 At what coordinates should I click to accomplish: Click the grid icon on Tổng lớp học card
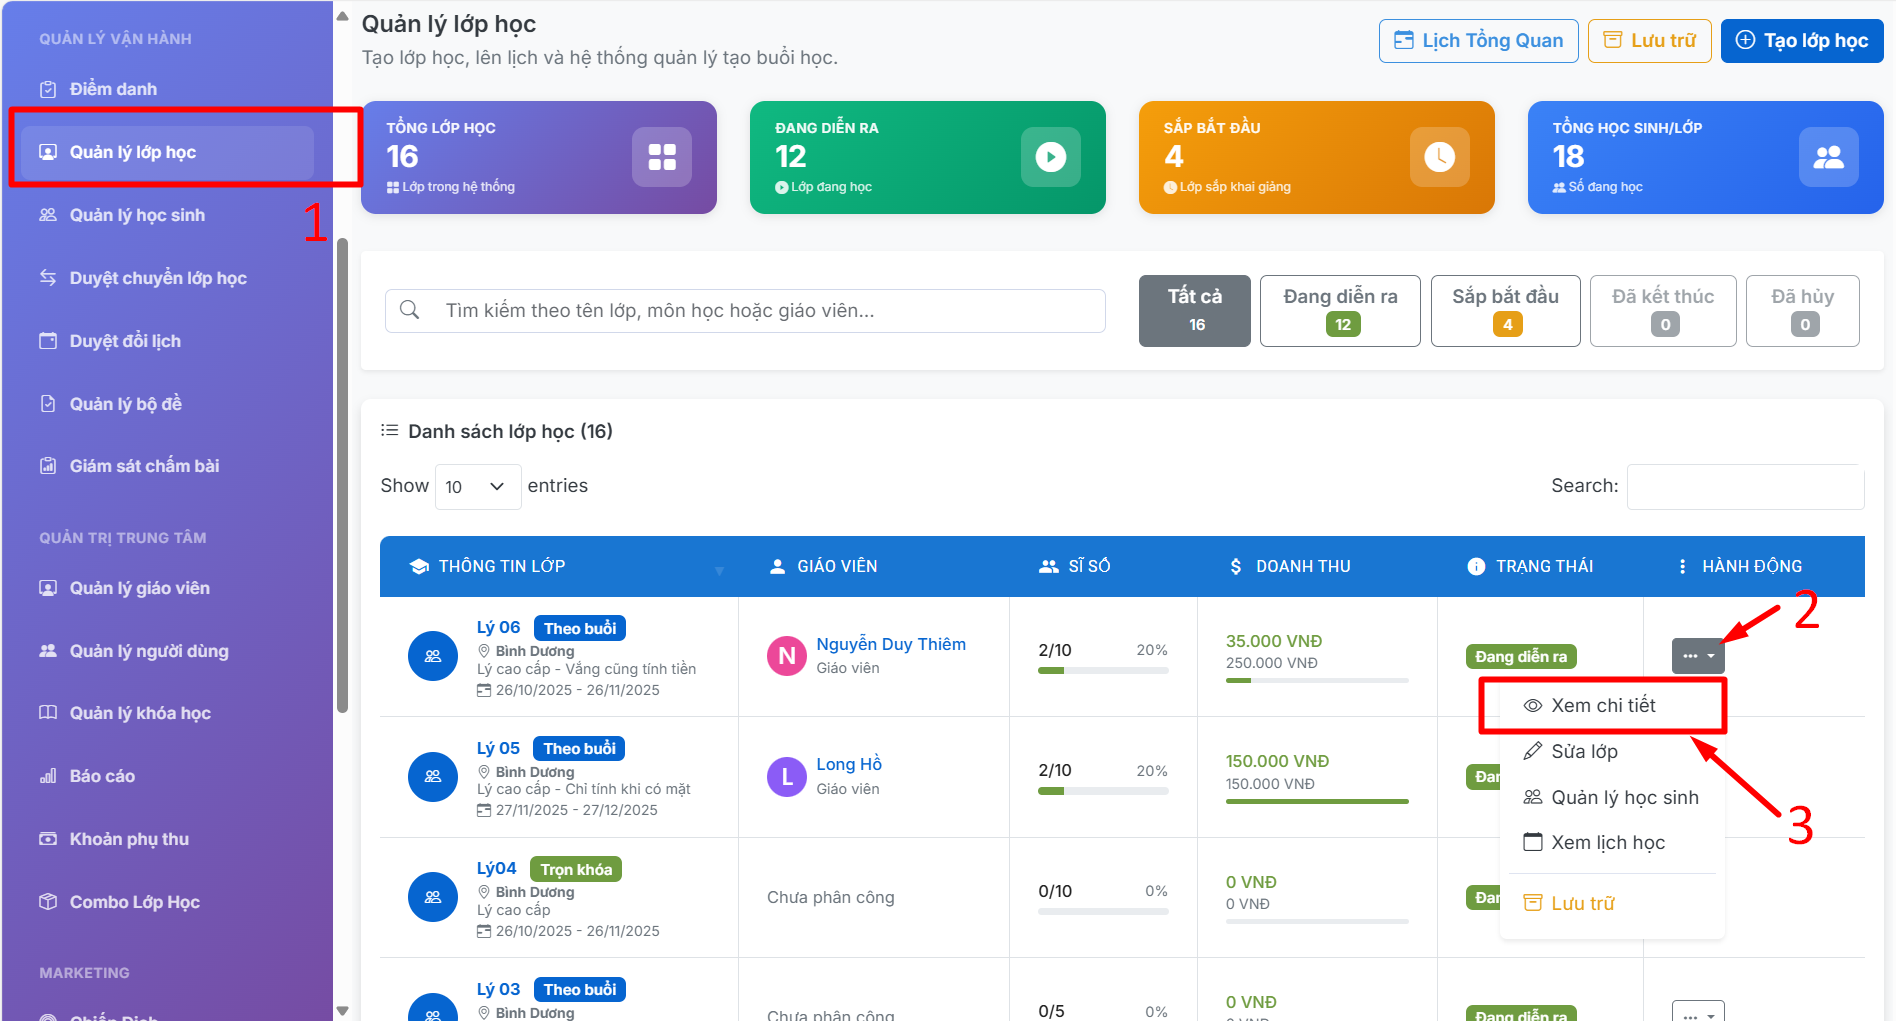[661, 157]
